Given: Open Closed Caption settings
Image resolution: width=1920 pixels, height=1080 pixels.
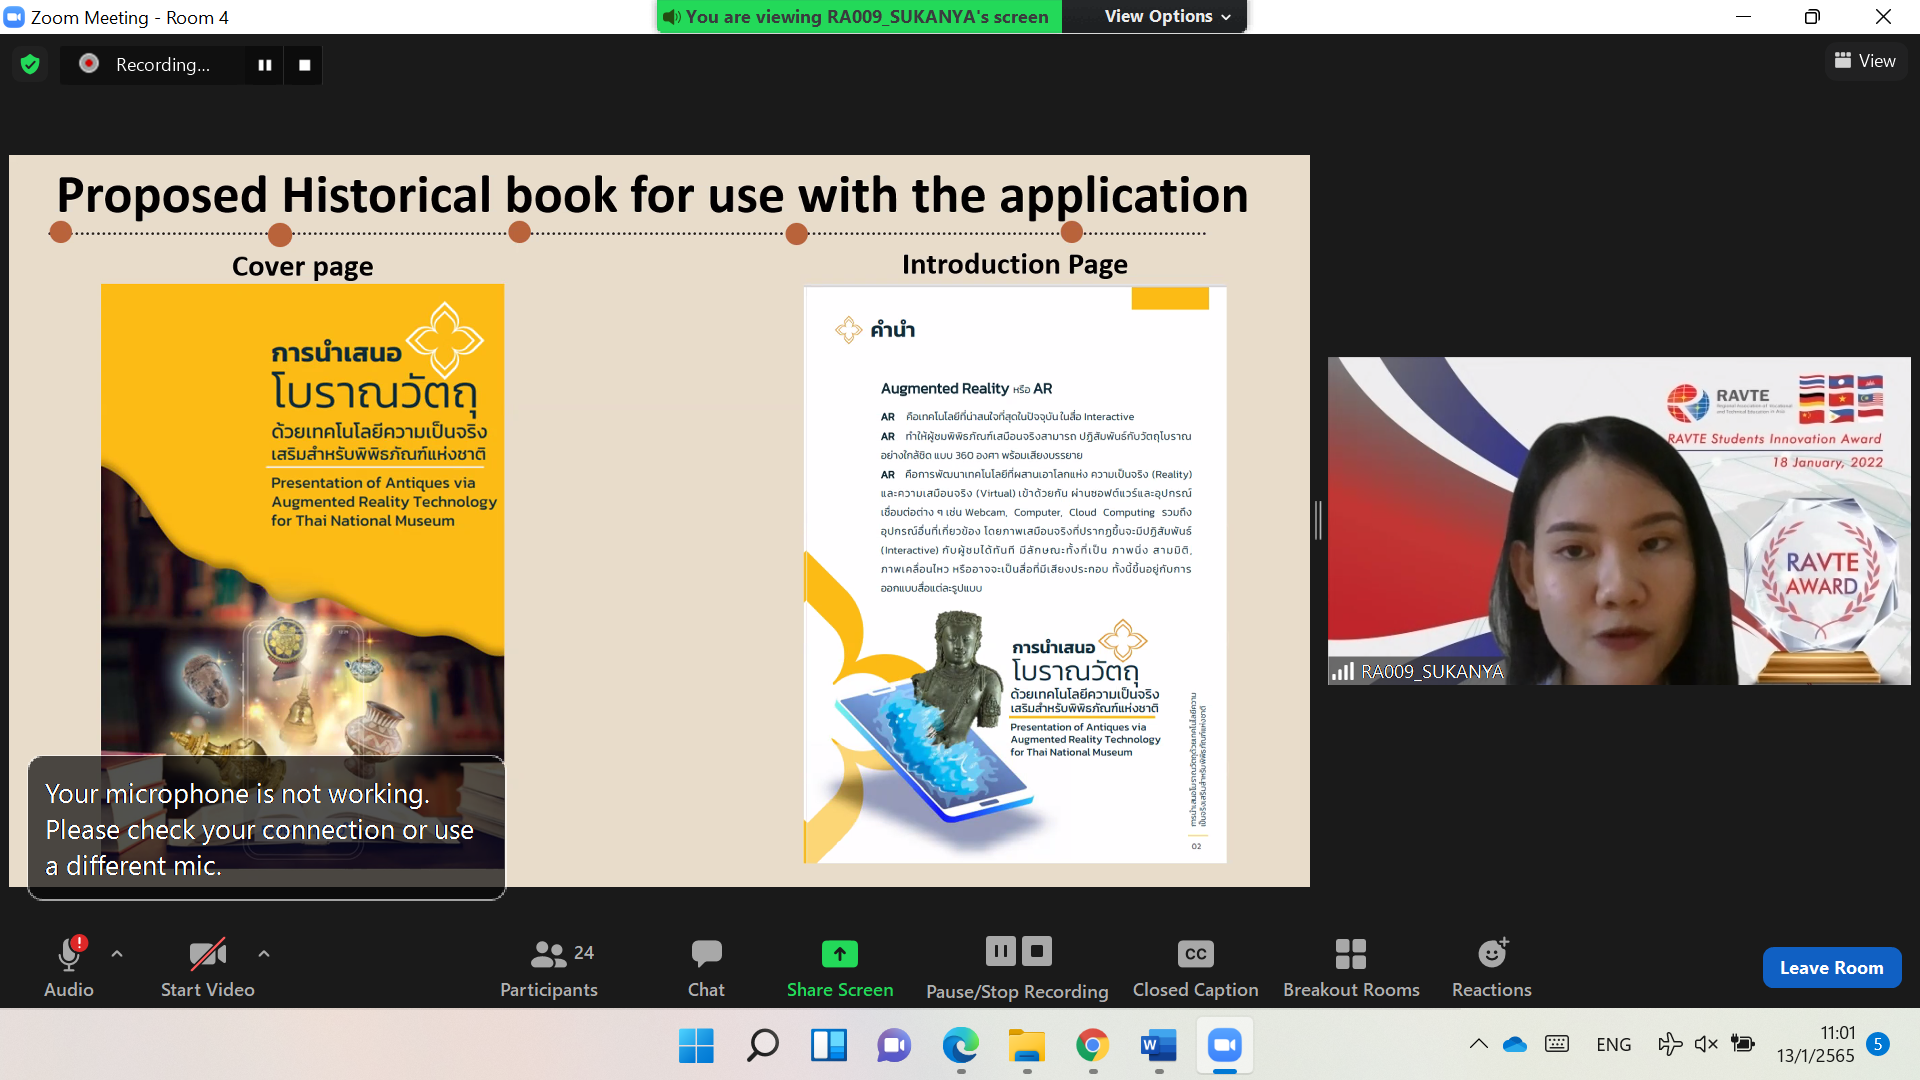Looking at the screenshot, I should 1195,968.
